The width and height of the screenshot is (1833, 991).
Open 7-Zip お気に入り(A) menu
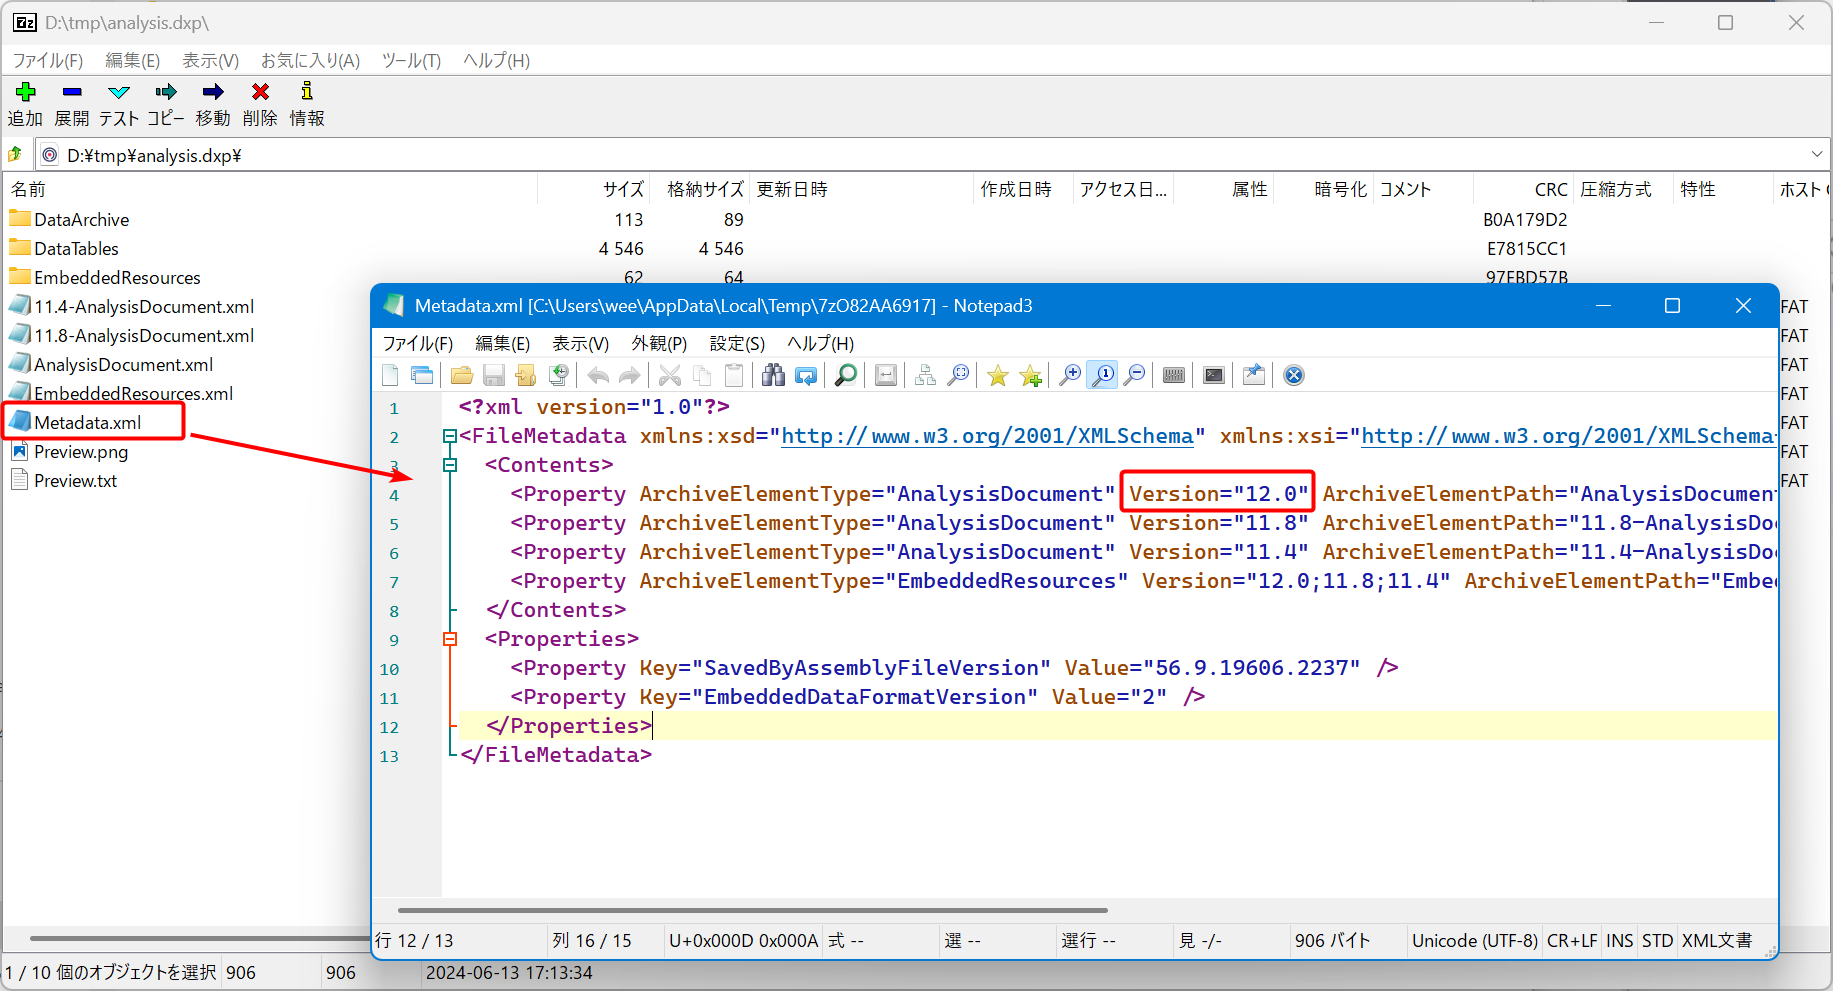pos(310,61)
